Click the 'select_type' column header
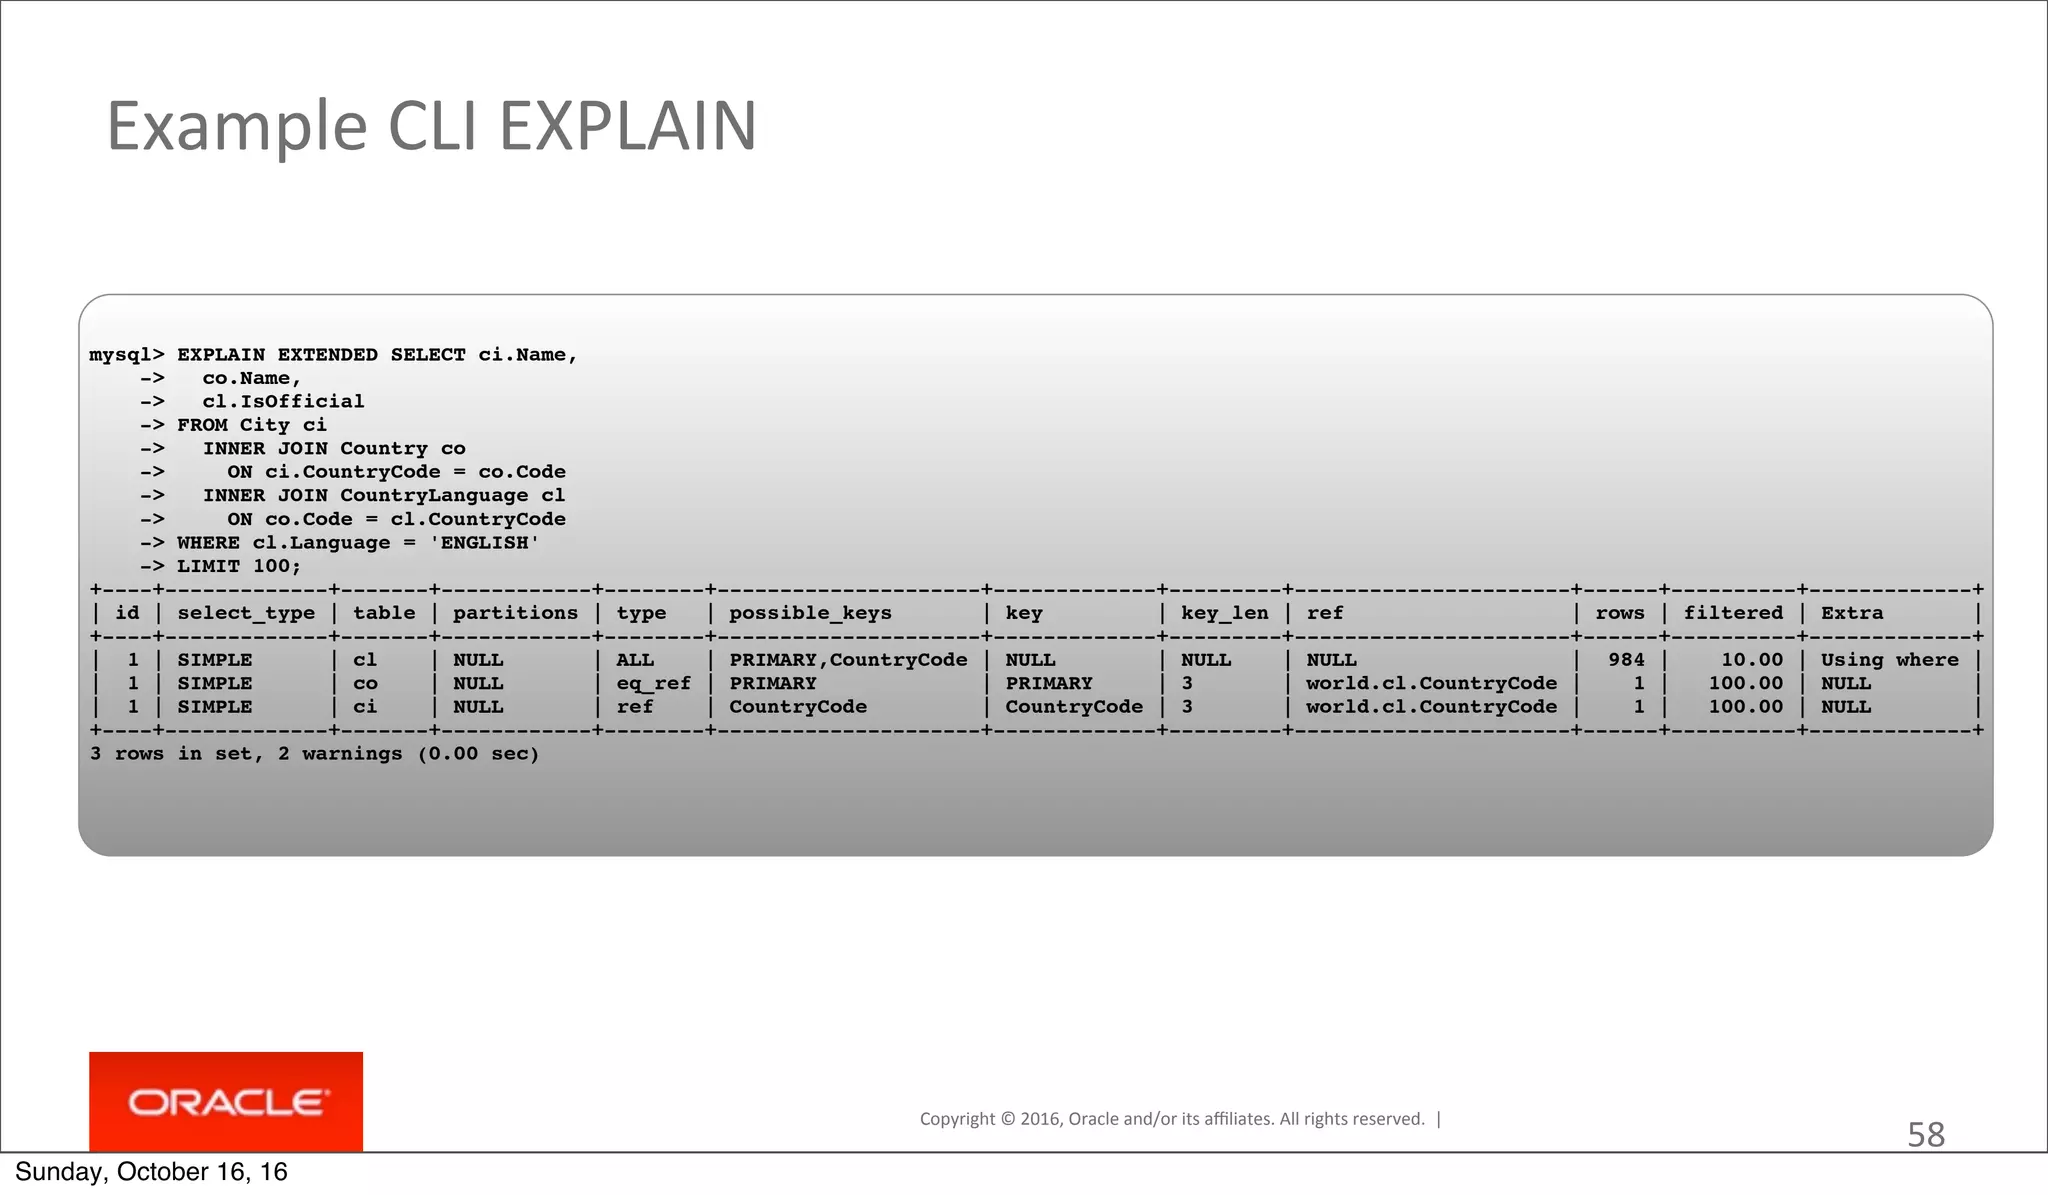This screenshot has width=2048, height=1195. 246,613
